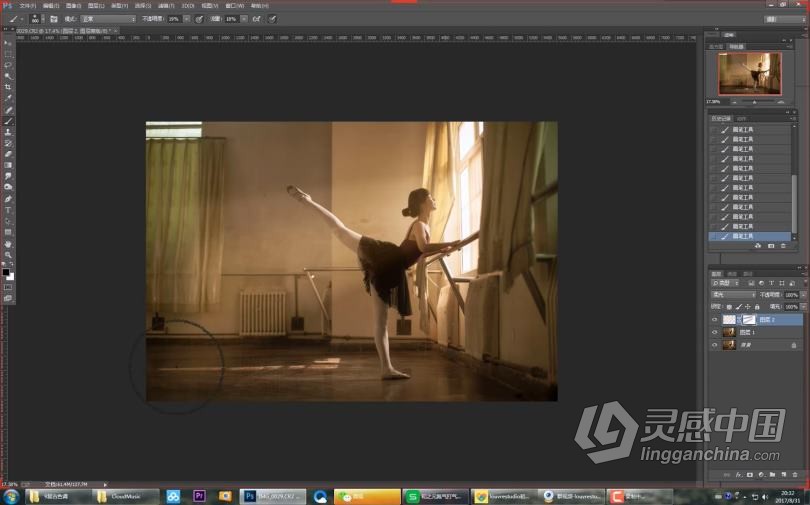
Task: Click foreground color swatch
Action: [6, 272]
